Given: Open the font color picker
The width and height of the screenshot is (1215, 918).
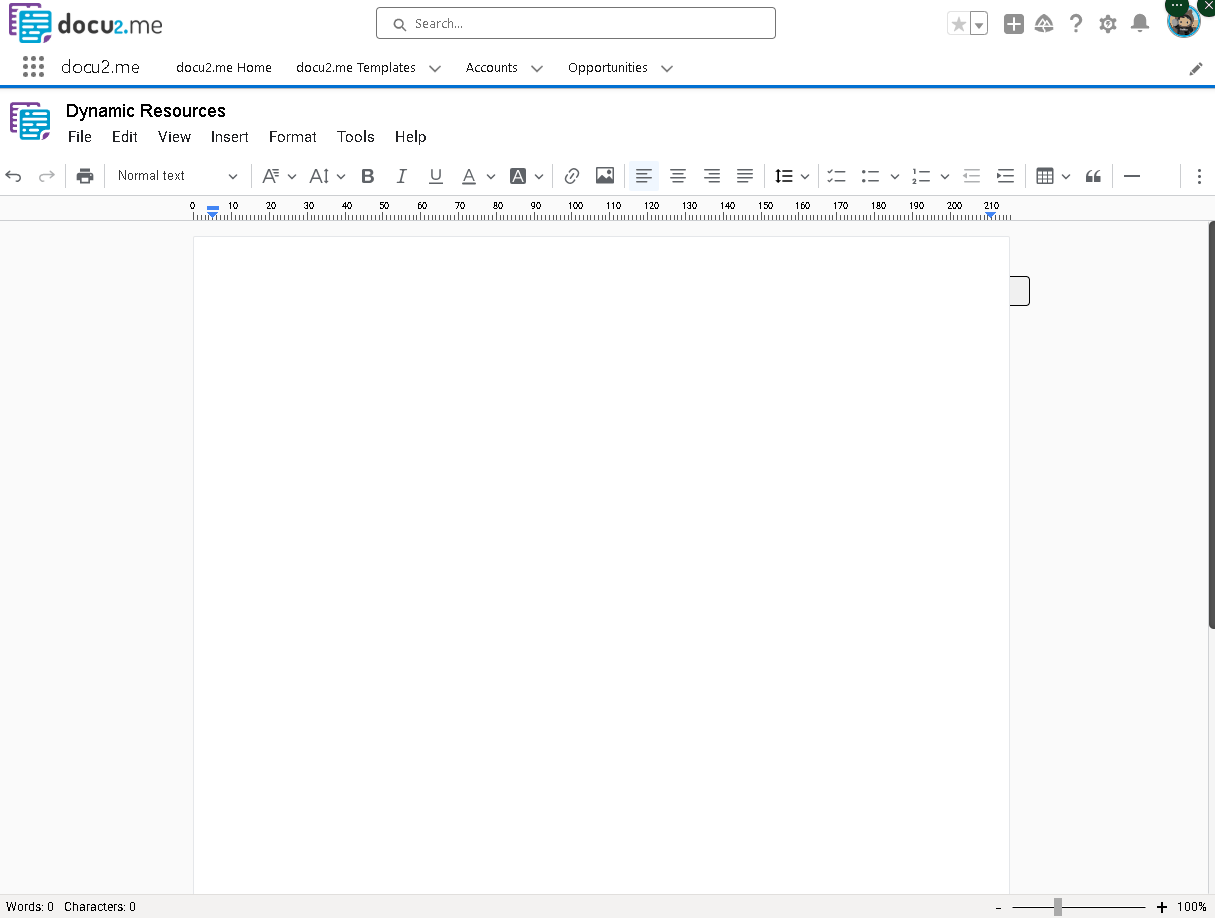Looking at the screenshot, I should tap(478, 176).
